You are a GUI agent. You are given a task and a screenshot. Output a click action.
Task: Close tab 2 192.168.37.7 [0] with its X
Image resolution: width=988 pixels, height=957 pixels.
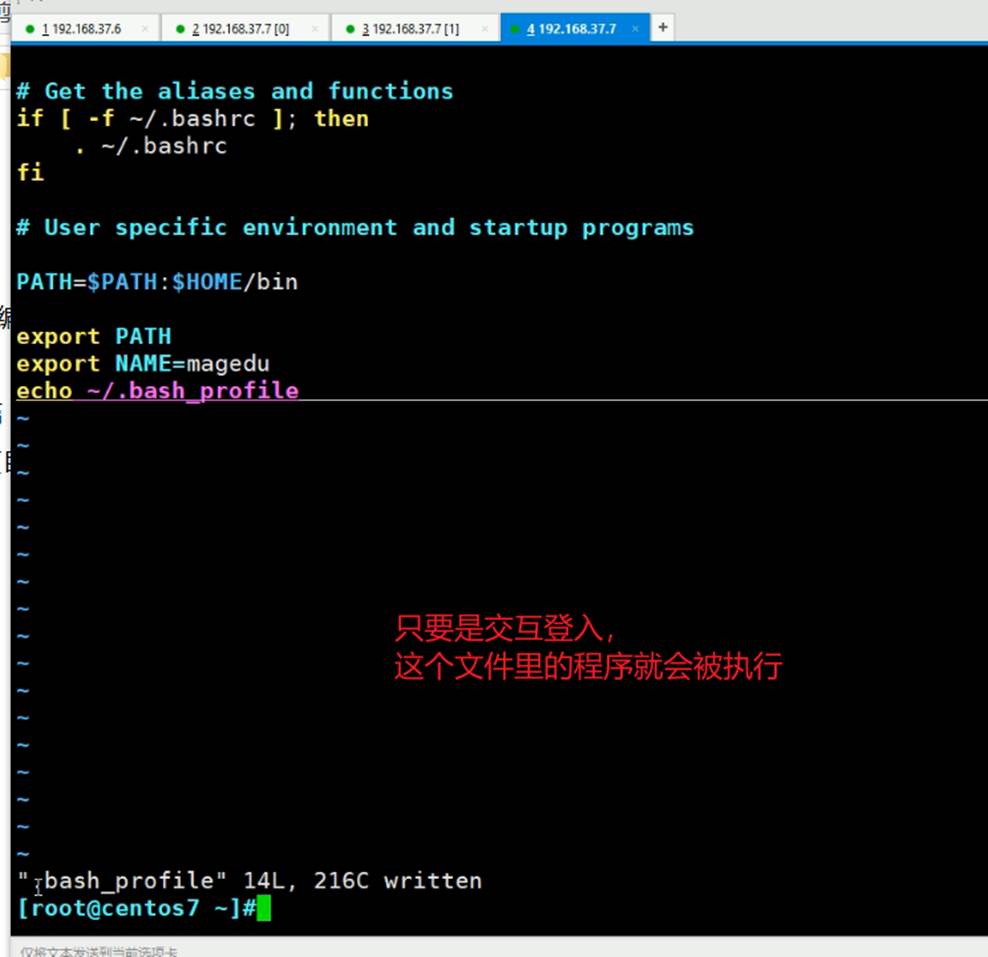point(313,30)
